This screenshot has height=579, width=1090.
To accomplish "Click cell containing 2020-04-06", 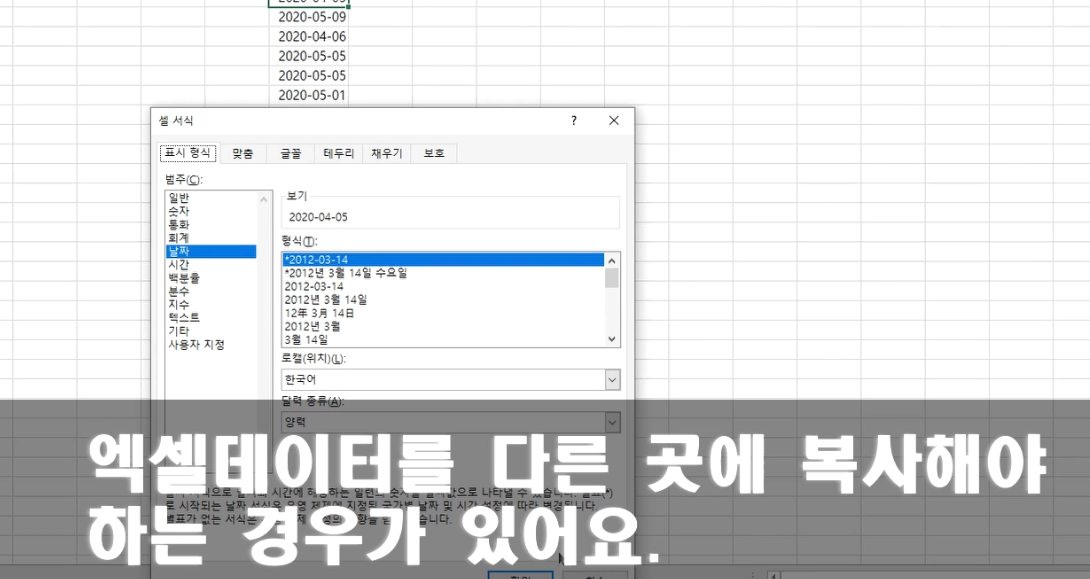I will [309, 36].
